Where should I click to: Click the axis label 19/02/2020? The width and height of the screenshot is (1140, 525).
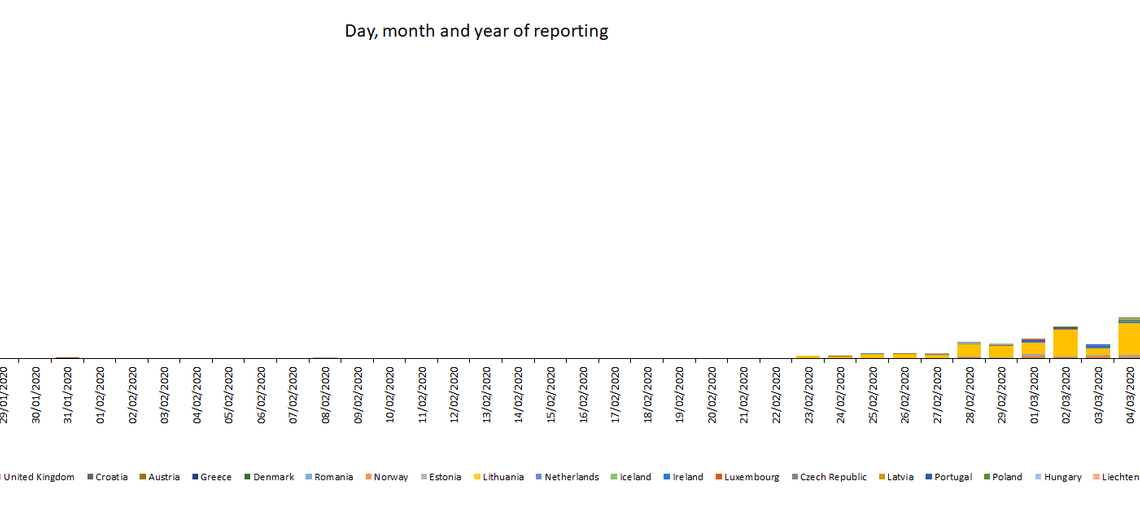click(679, 395)
